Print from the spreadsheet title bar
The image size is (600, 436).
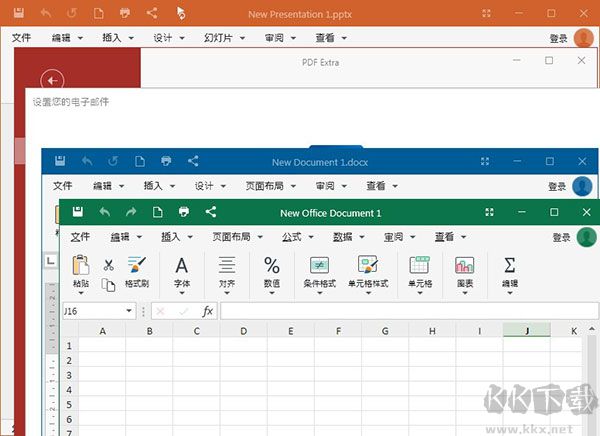tap(184, 212)
